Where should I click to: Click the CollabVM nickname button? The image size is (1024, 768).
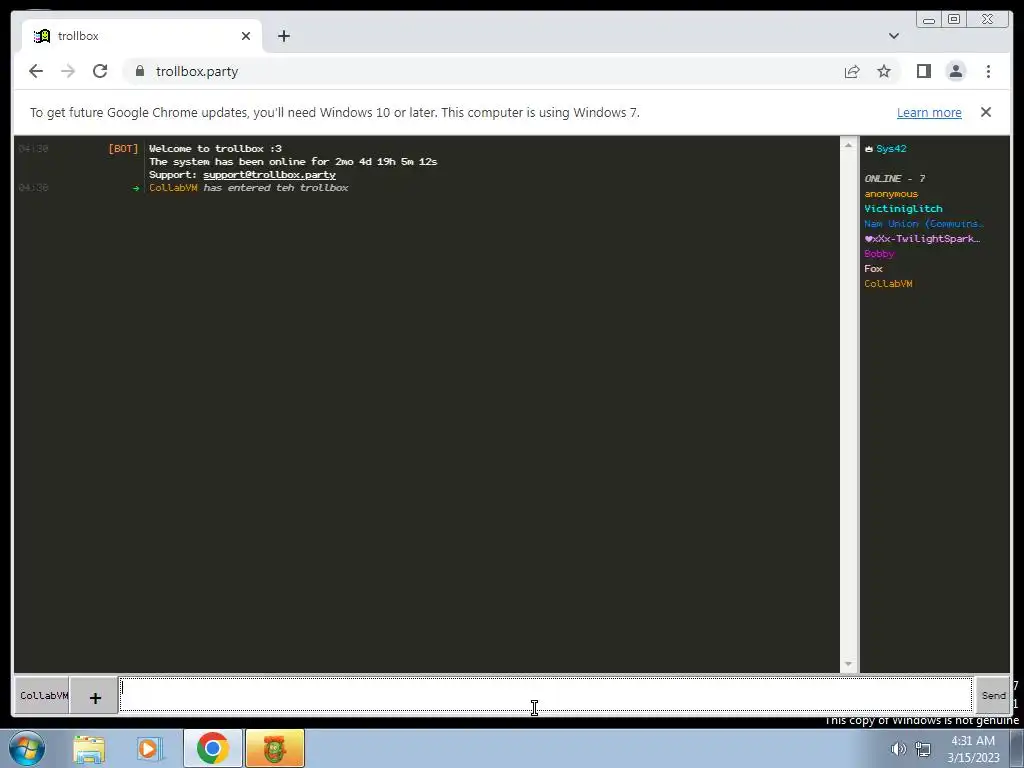pyautogui.click(x=42, y=696)
